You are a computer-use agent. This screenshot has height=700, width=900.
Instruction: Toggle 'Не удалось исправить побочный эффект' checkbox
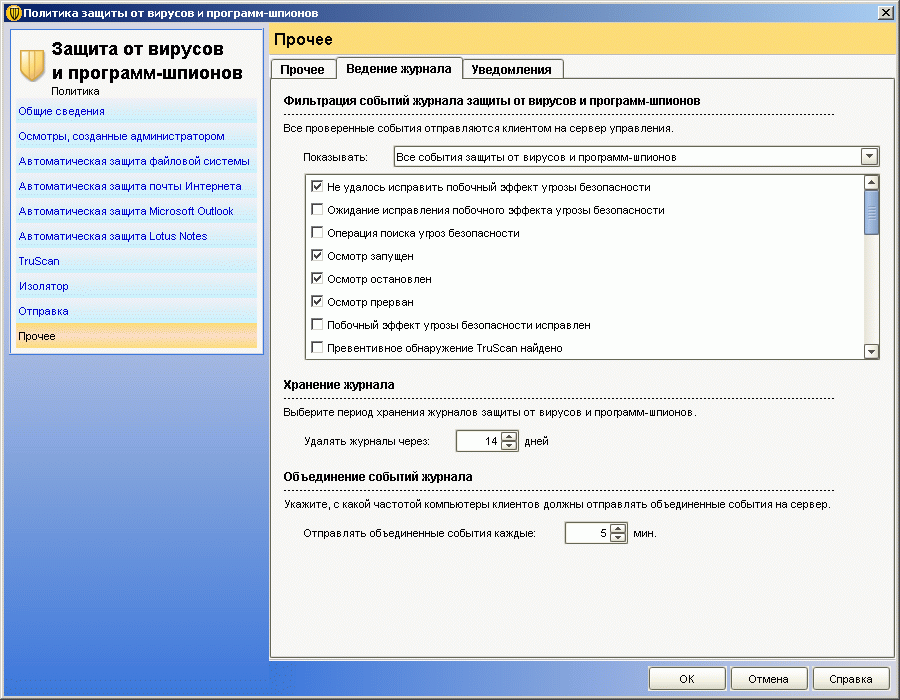(317, 186)
